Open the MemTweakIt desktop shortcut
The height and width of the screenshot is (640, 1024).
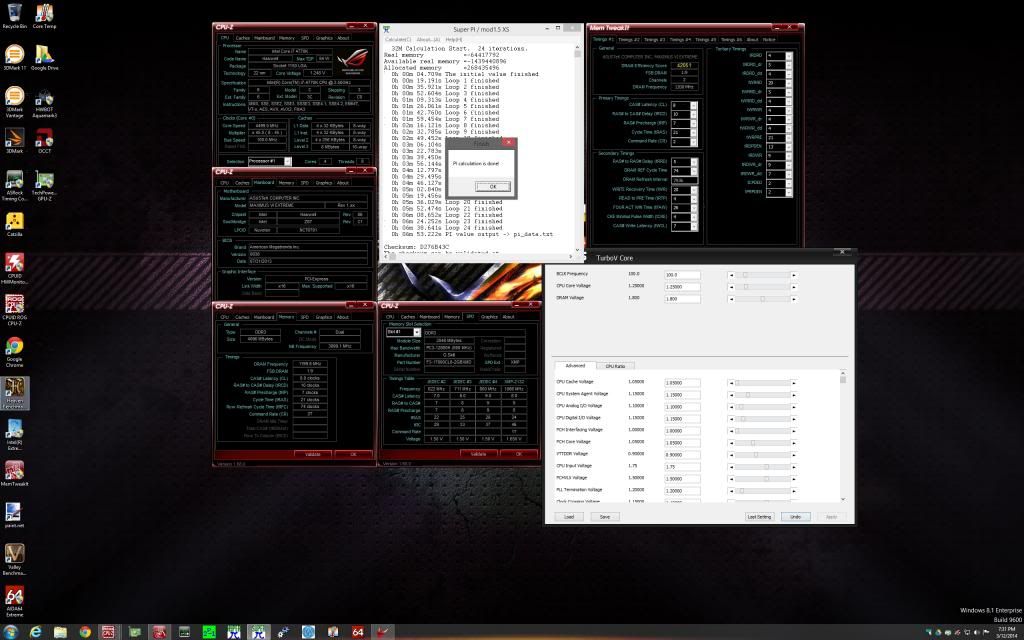click(x=14, y=475)
